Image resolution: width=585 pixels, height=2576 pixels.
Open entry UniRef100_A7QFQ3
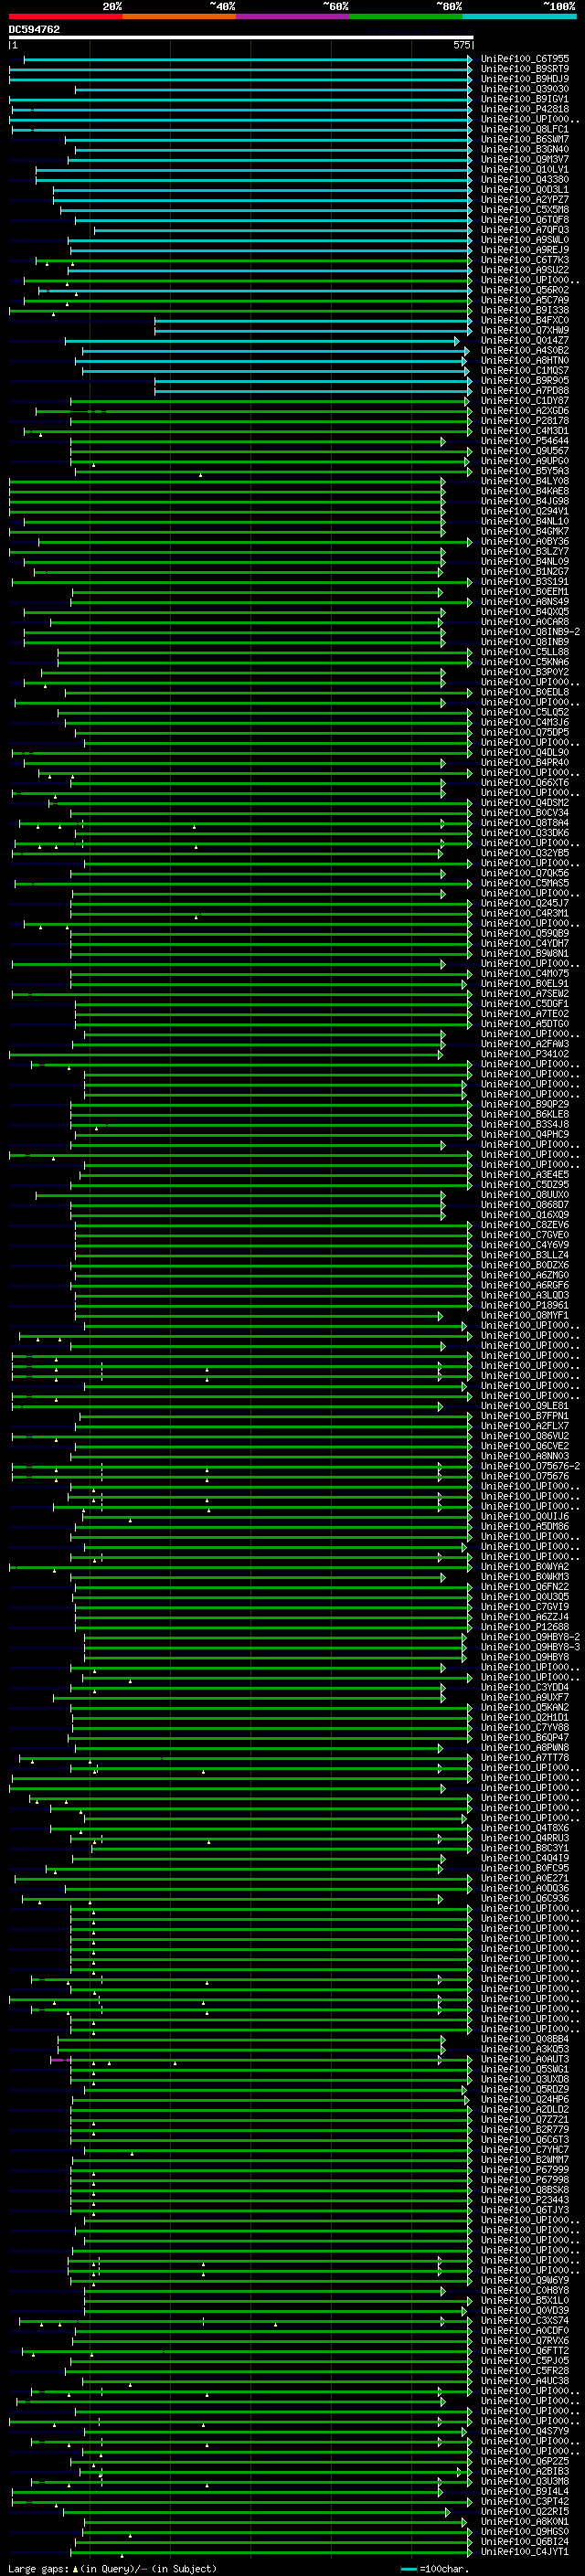pyautogui.click(x=524, y=230)
